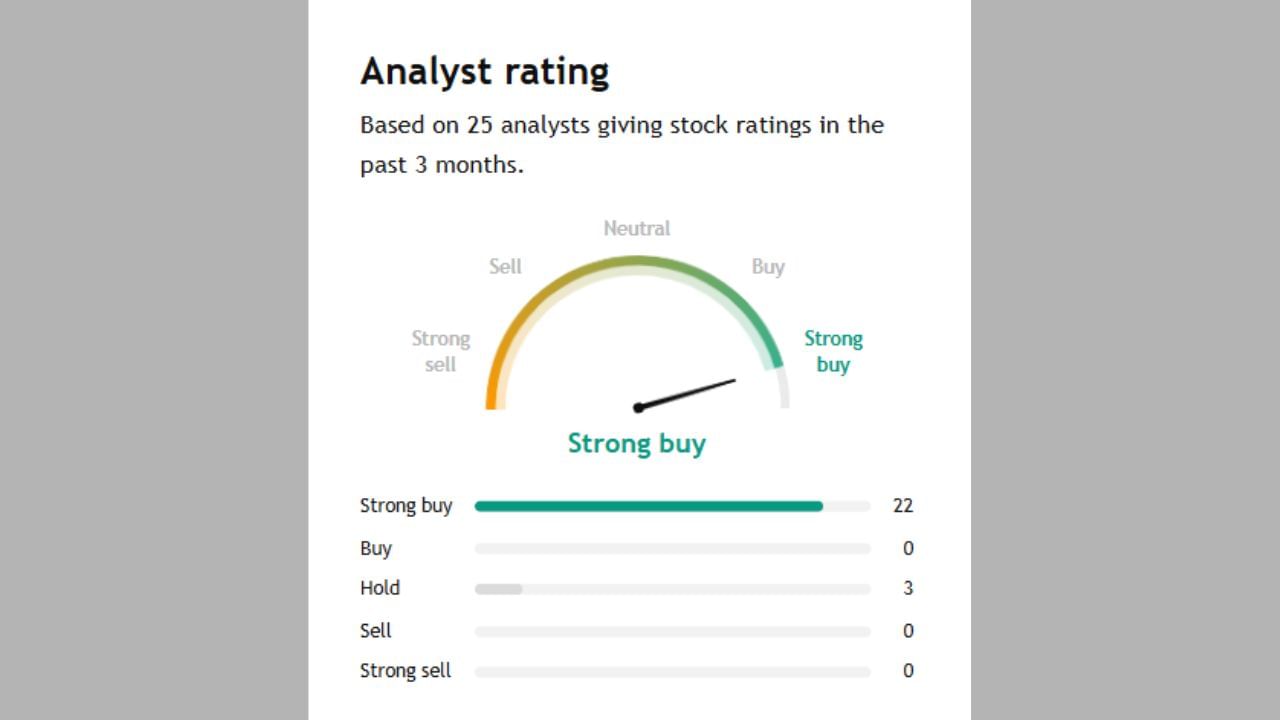1280x720 pixels.
Task: Click the Neutral label above gauge
Action: click(637, 228)
